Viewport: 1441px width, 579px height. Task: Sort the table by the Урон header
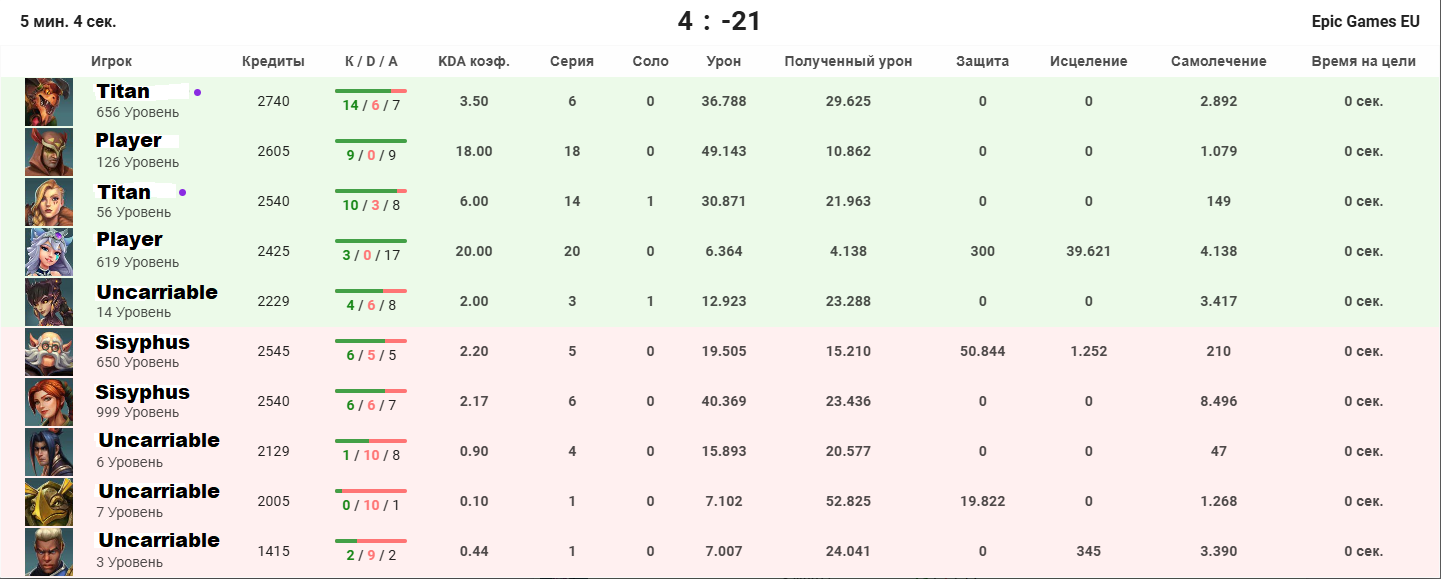coord(724,61)
